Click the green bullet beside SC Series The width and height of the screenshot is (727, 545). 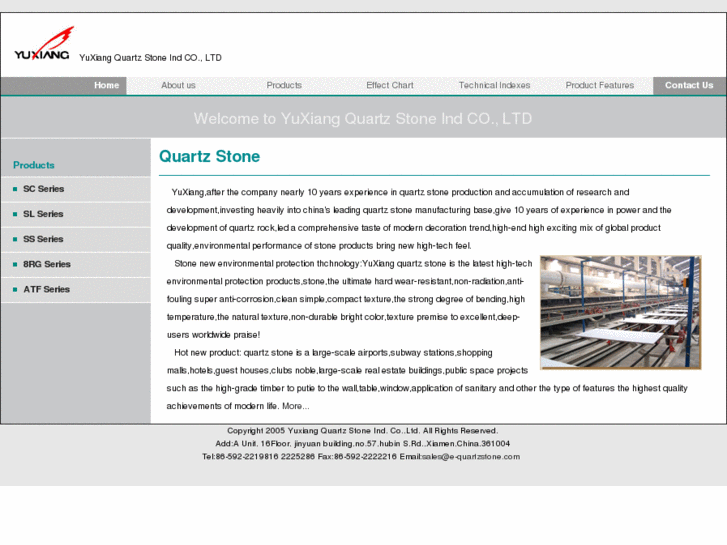click(x=15, y=189)
